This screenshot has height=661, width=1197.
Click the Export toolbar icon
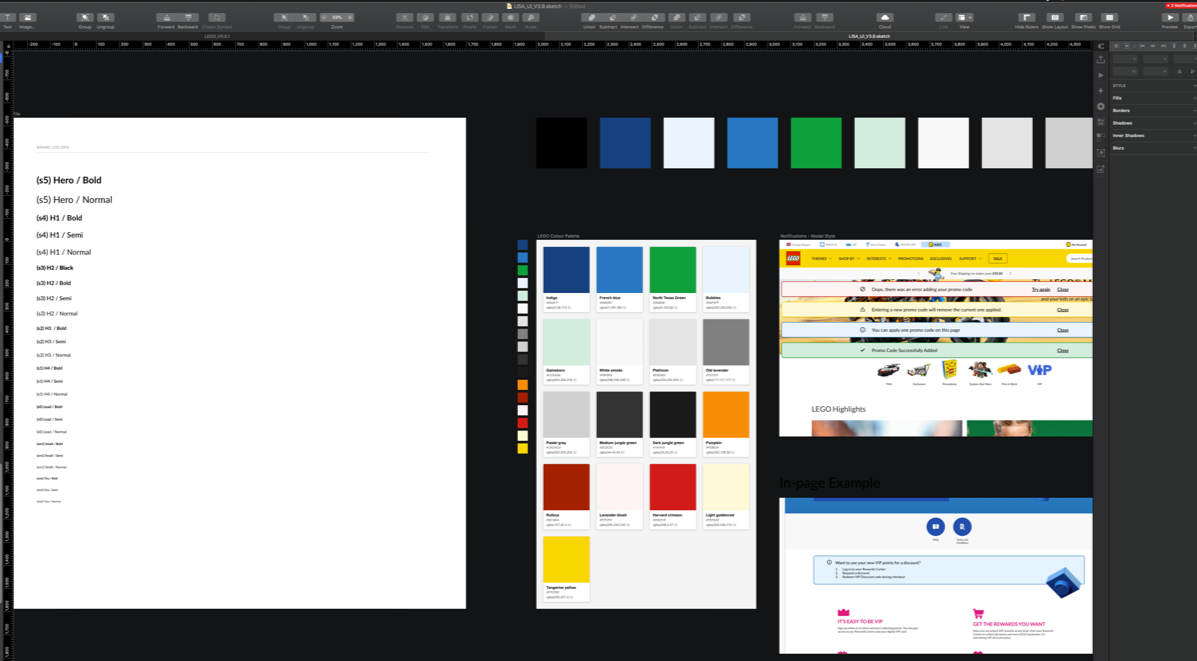click(x=1189, y=18)
